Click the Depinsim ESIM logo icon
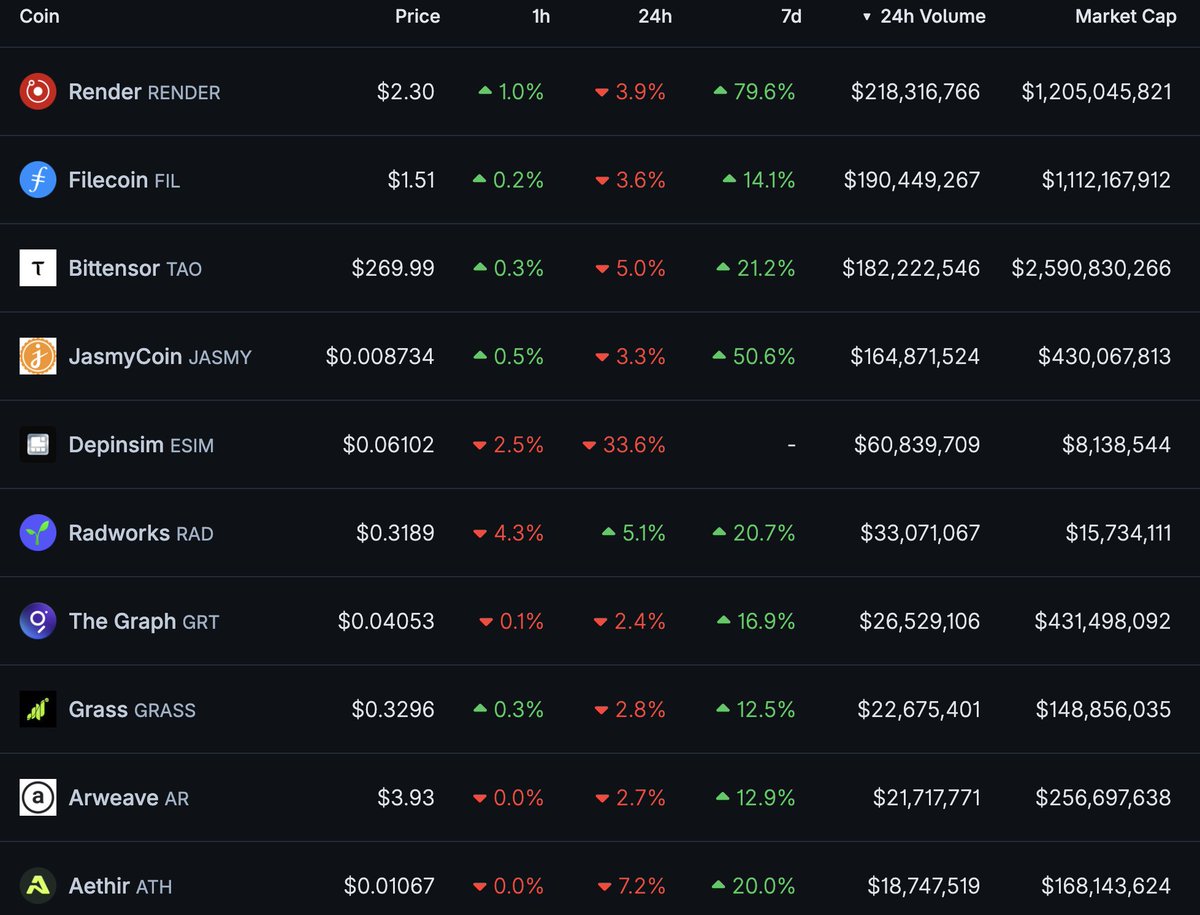Screen dimensions: 1200x915 38,444
